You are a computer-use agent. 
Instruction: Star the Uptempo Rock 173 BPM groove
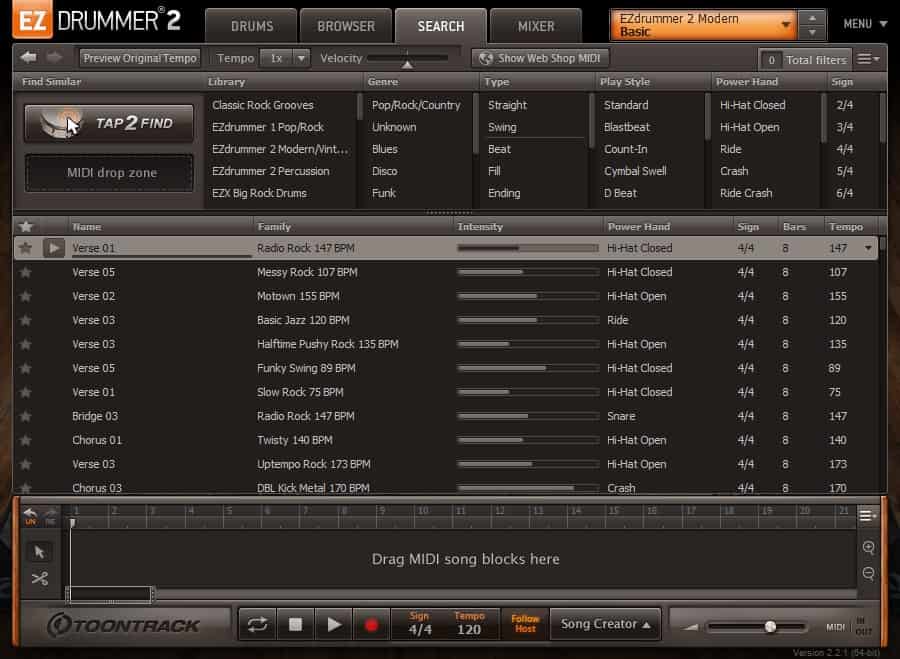point(25,464)
